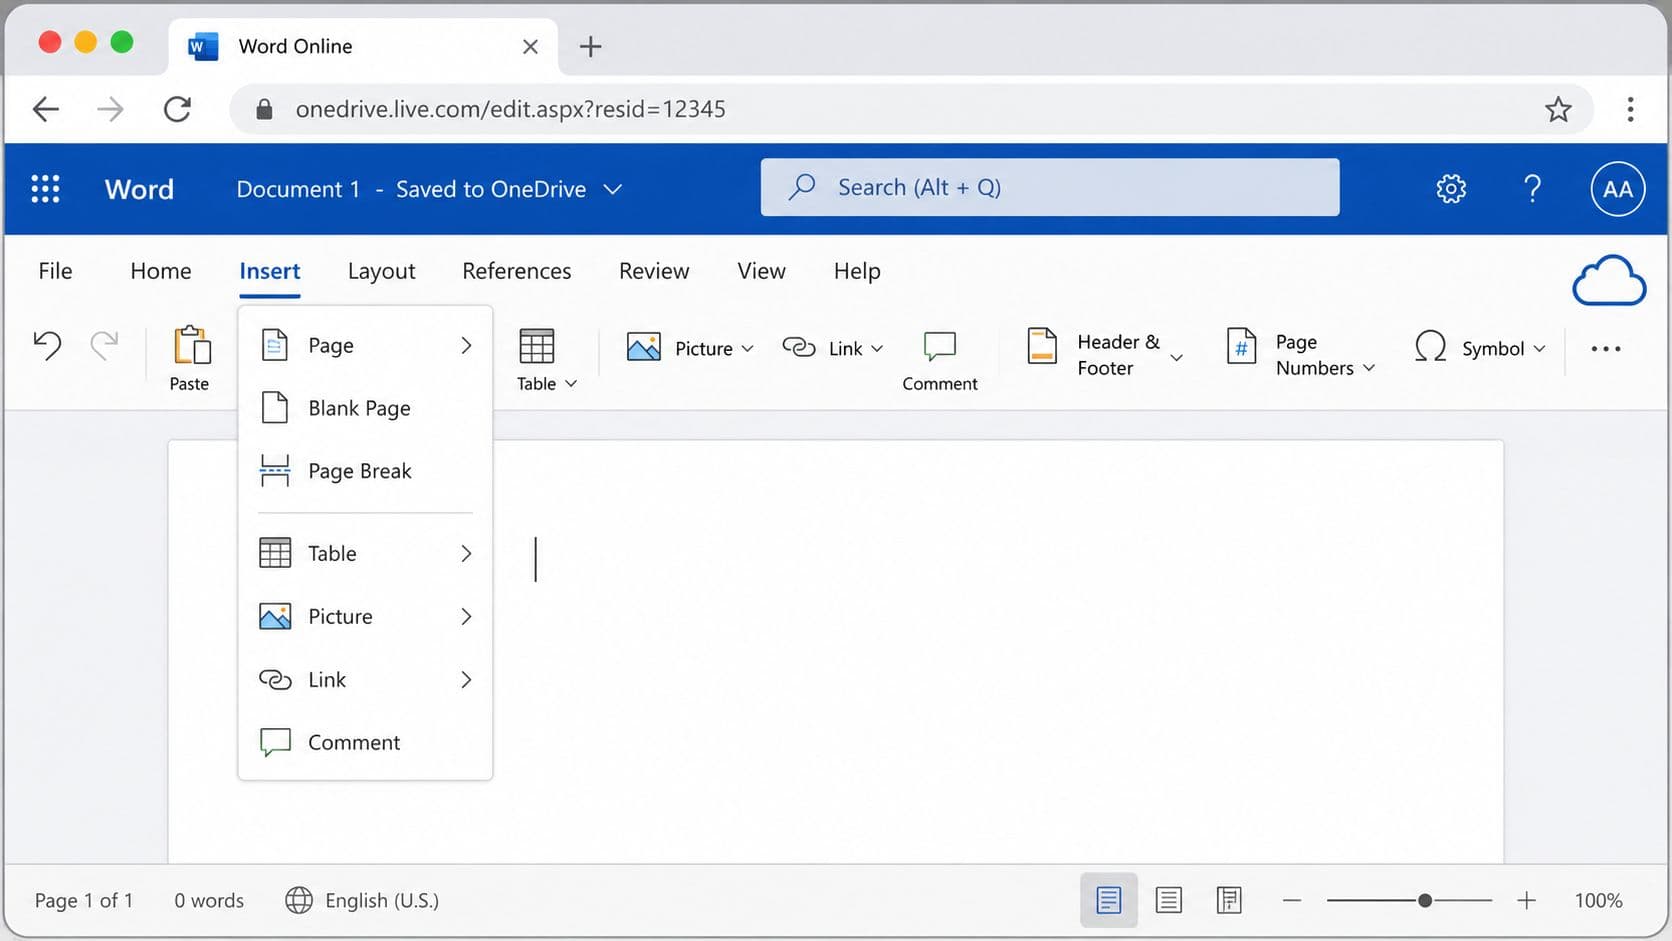This screenshot has height=941, width=1672.
Task: Open the File tab
Action: point(55,271)
